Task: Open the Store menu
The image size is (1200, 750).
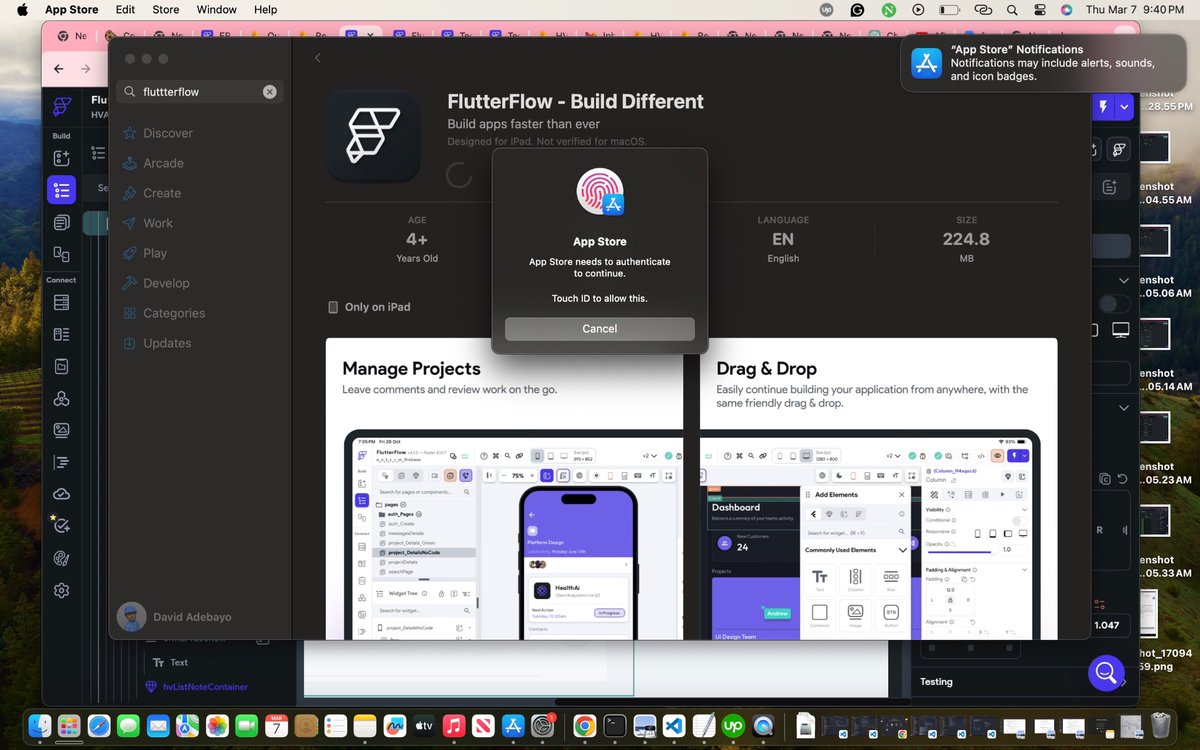Action: [x=166, y=9]
